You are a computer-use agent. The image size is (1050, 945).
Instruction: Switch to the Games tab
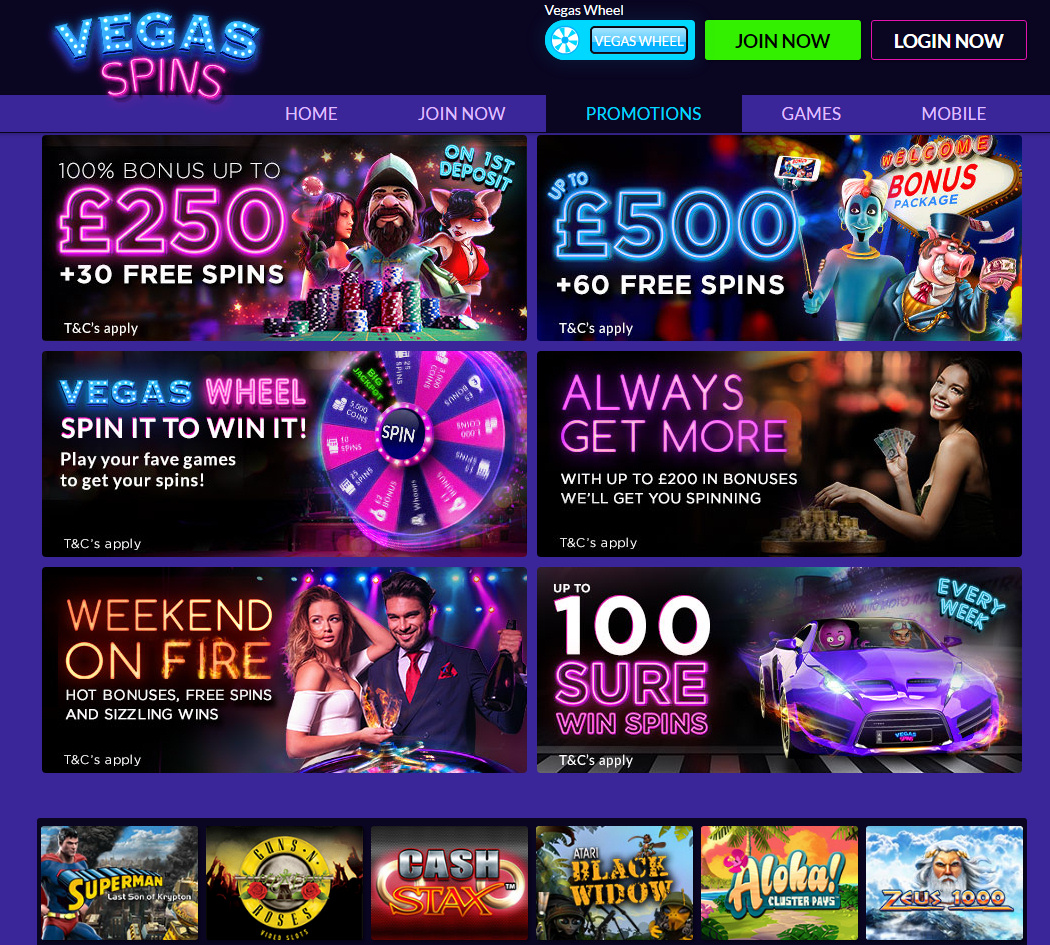811,114
